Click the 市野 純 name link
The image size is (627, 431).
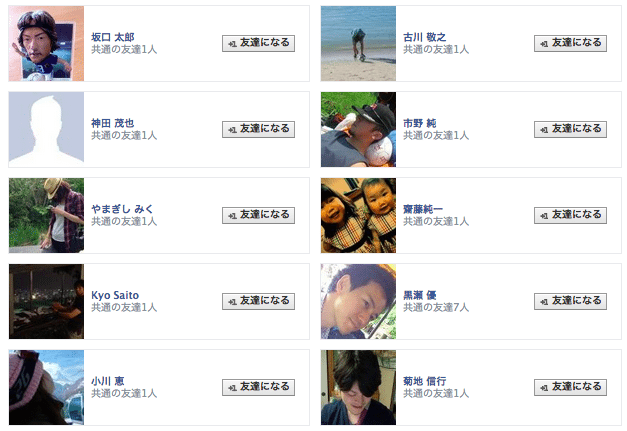tap(419, 123)
